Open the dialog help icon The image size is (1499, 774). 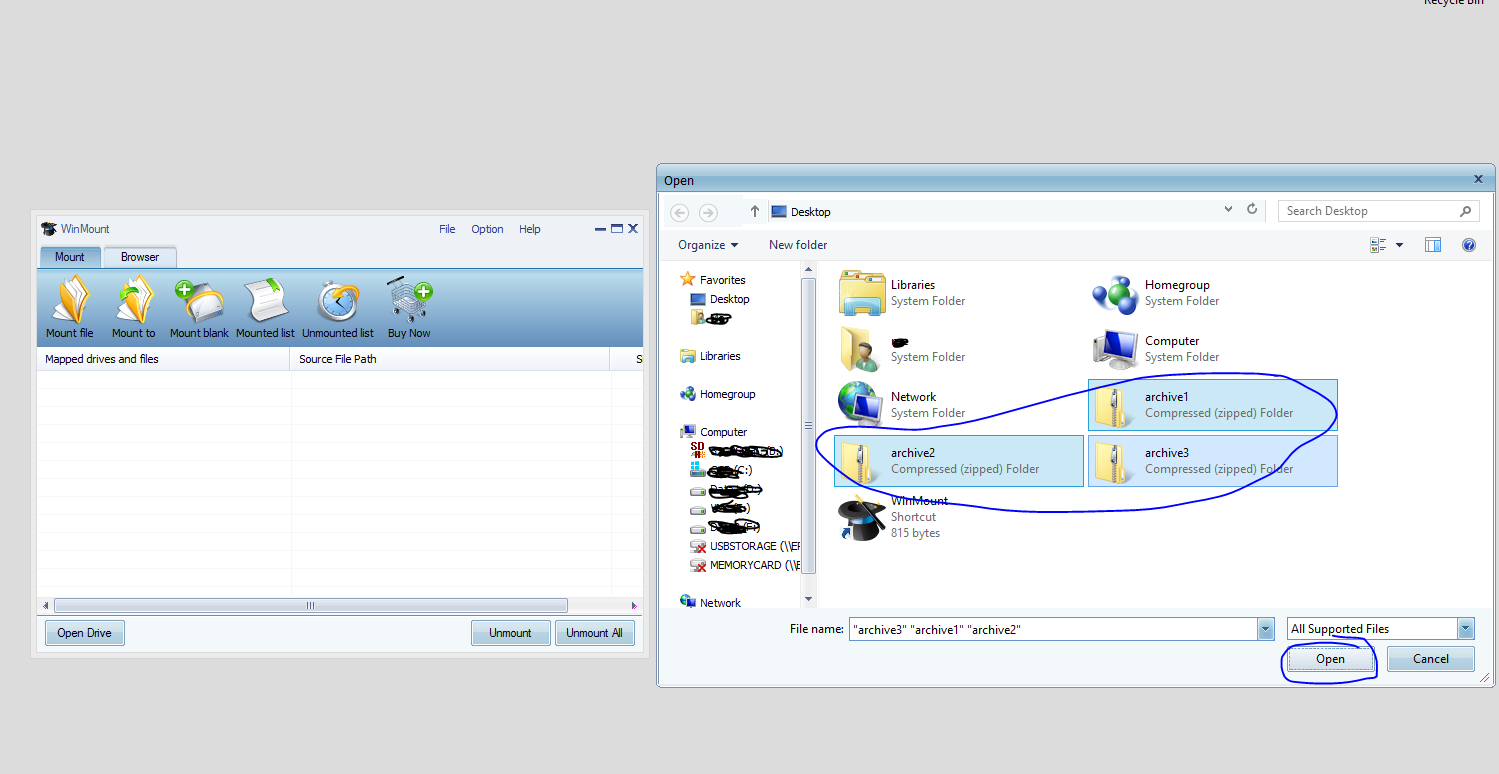coord(1469,245)
